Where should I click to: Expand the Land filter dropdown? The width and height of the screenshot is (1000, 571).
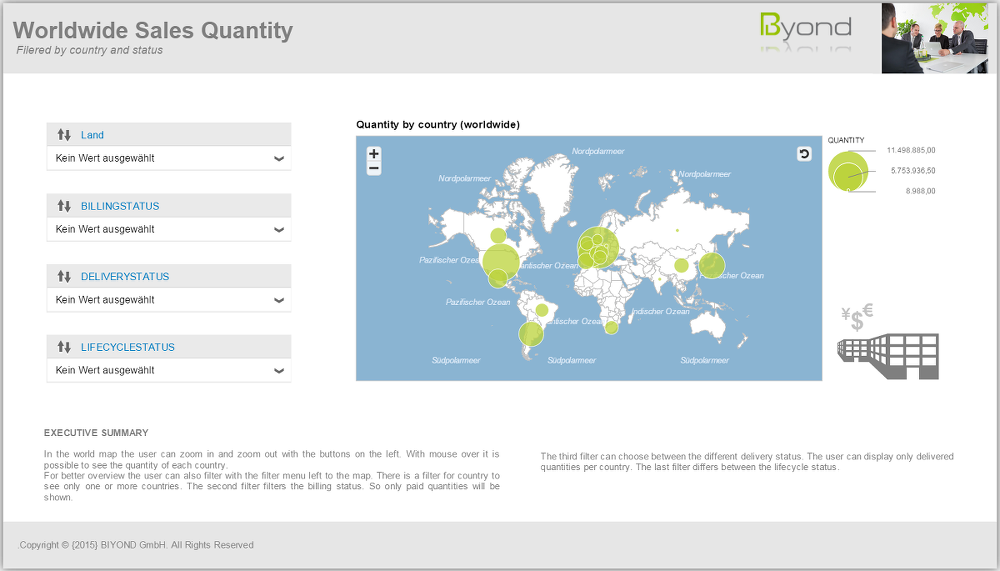[279, 158]
